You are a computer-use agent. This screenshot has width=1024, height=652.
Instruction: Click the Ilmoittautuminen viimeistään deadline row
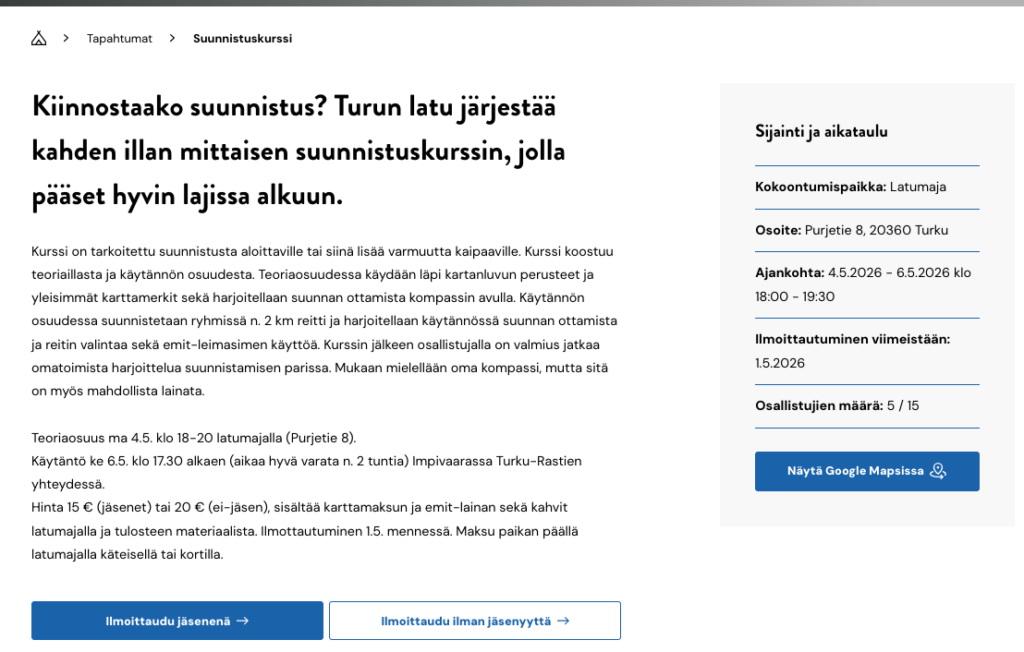click(852, 351)
